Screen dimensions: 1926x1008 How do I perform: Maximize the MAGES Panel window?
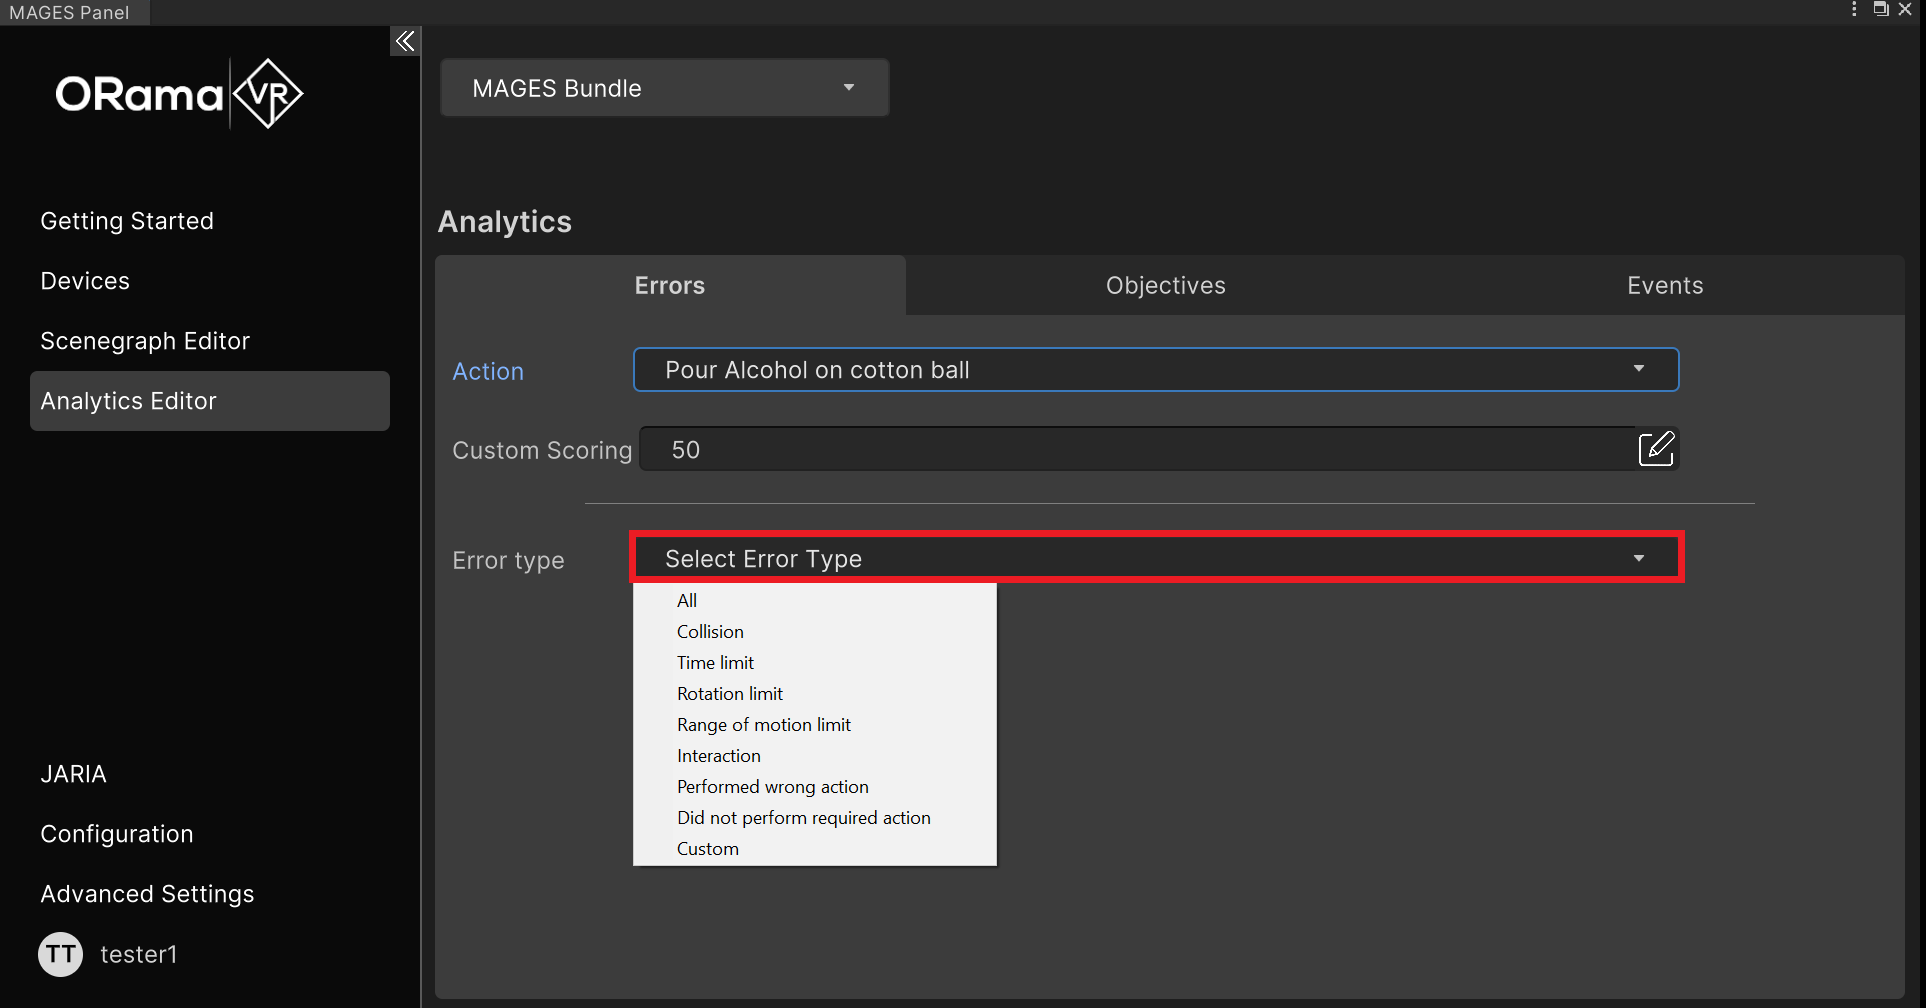coord(1880,10)
